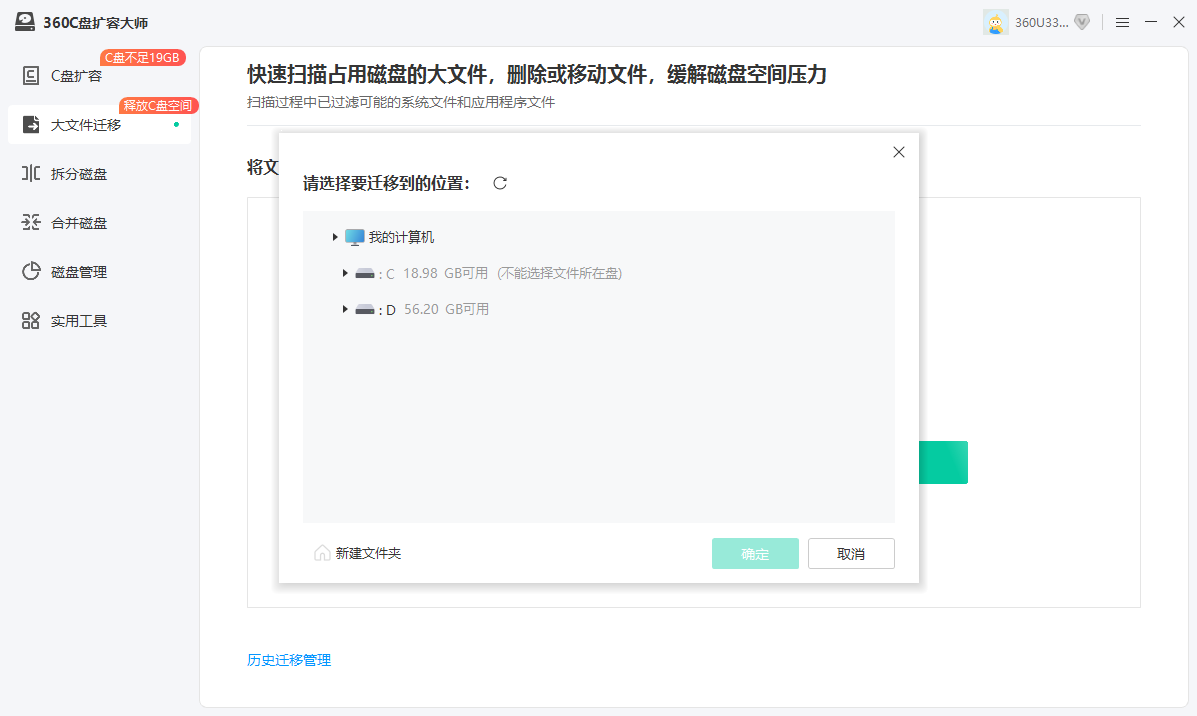Click the user avatar picture
The image size is (1197, 716).
click(995, 22)
